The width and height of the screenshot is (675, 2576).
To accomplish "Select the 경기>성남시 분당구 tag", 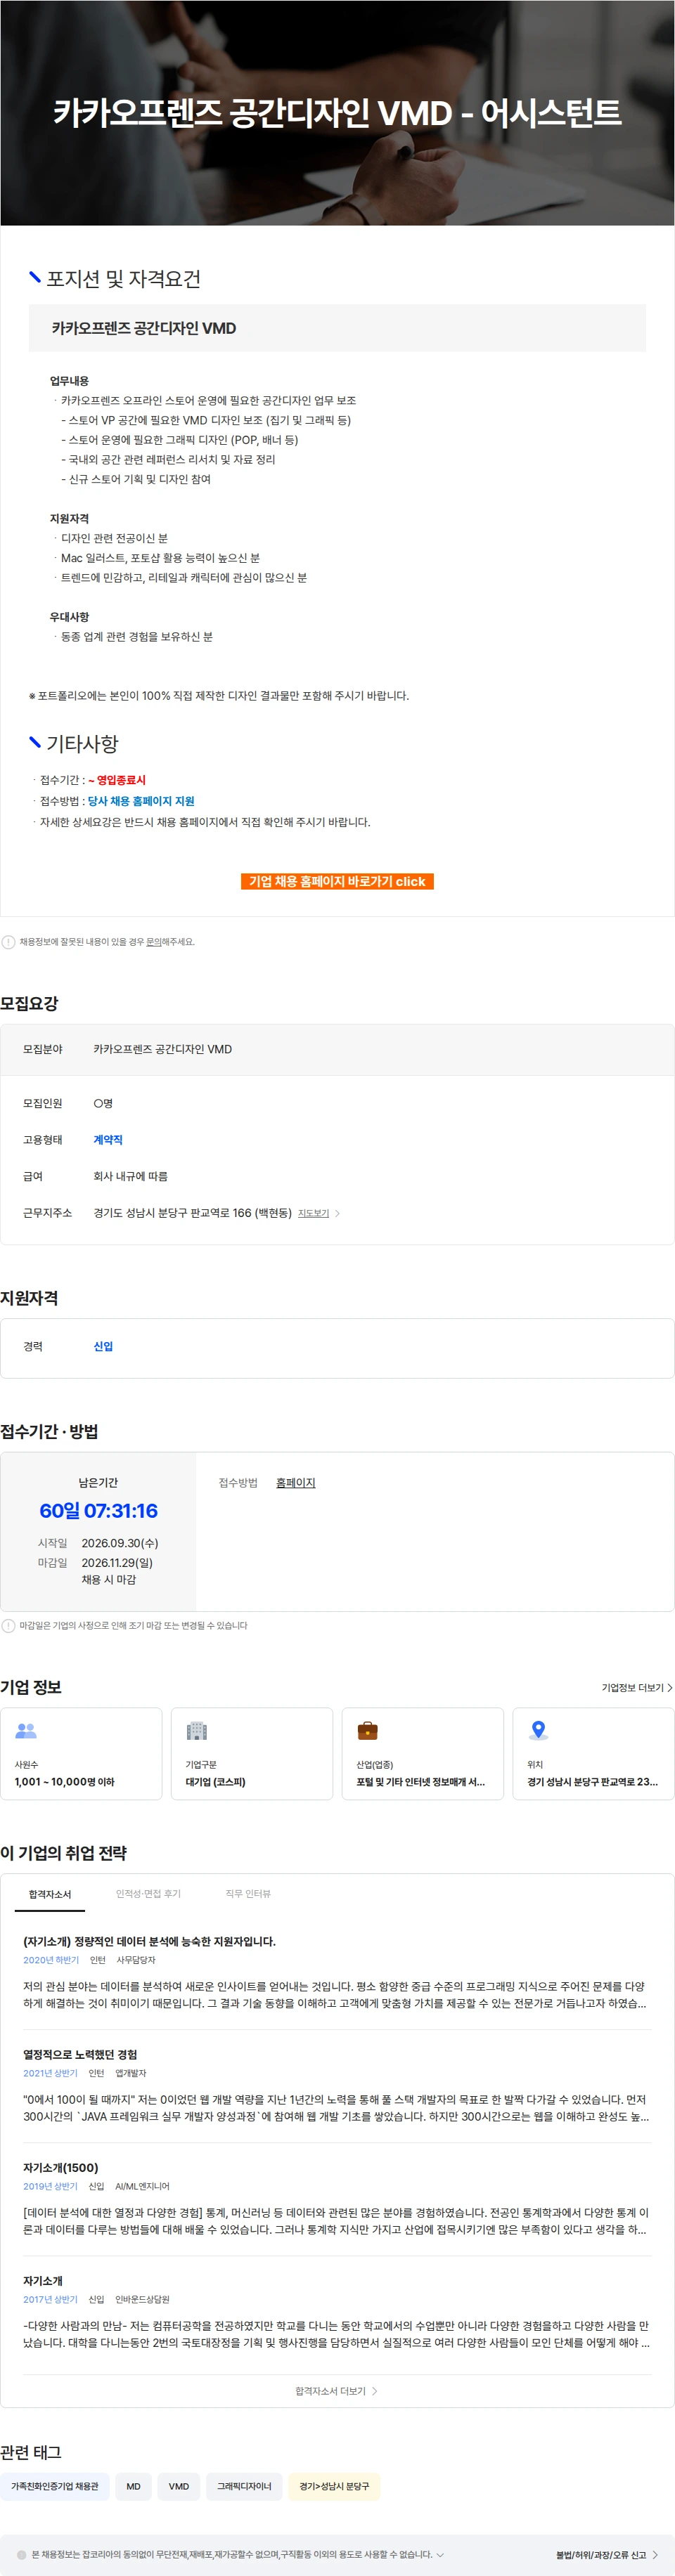I will point(334,2486).
